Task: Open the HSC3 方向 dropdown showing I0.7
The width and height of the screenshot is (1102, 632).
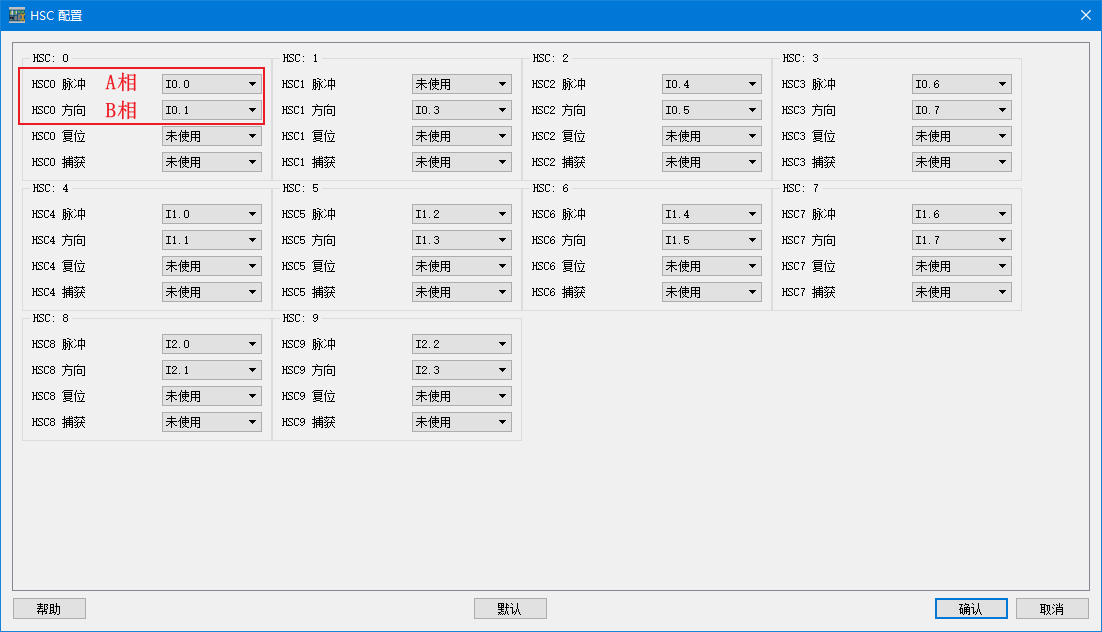Action: tap(962, 110)
